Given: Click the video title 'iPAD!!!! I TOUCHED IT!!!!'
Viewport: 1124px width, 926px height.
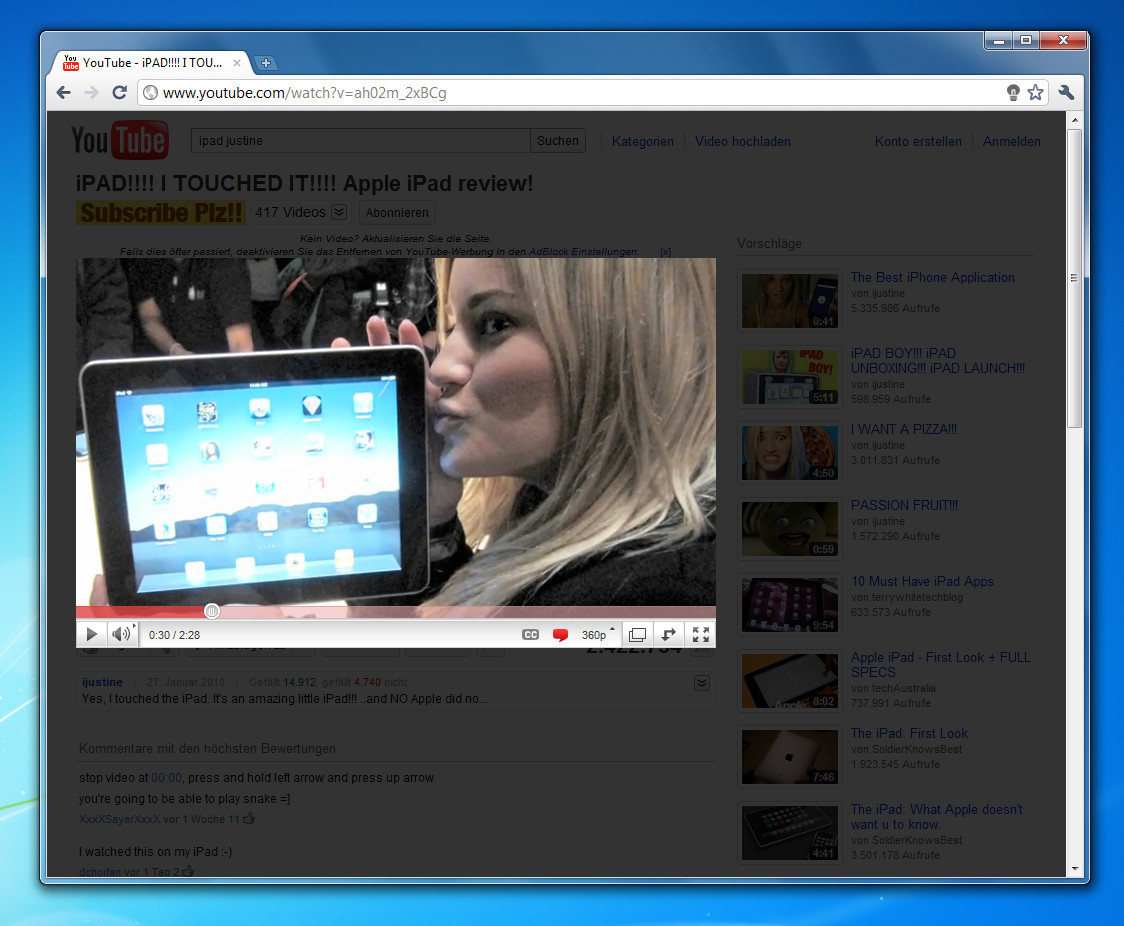Looking at the screenshot, I should [305, 183].
